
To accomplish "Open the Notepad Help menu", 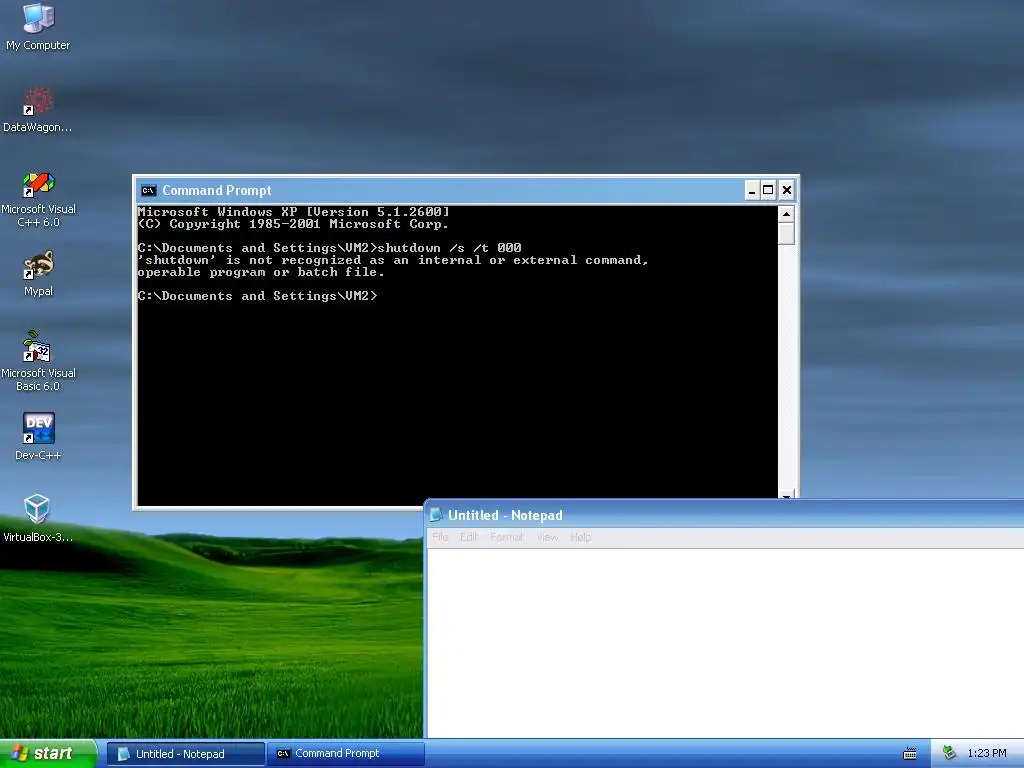I will (x=581, y=537).
